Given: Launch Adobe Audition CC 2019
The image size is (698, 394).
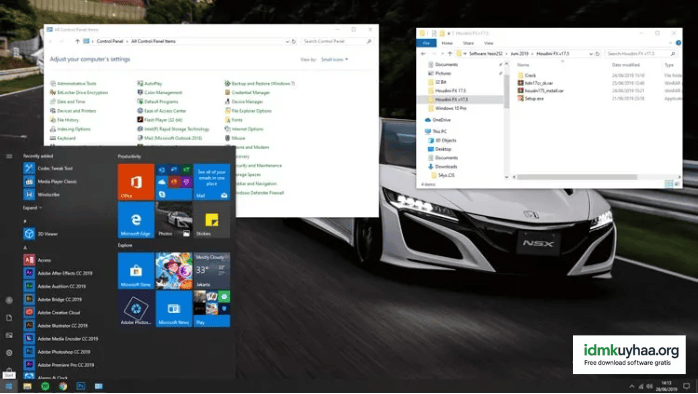Looking at the screenshot, I should 54,286.
